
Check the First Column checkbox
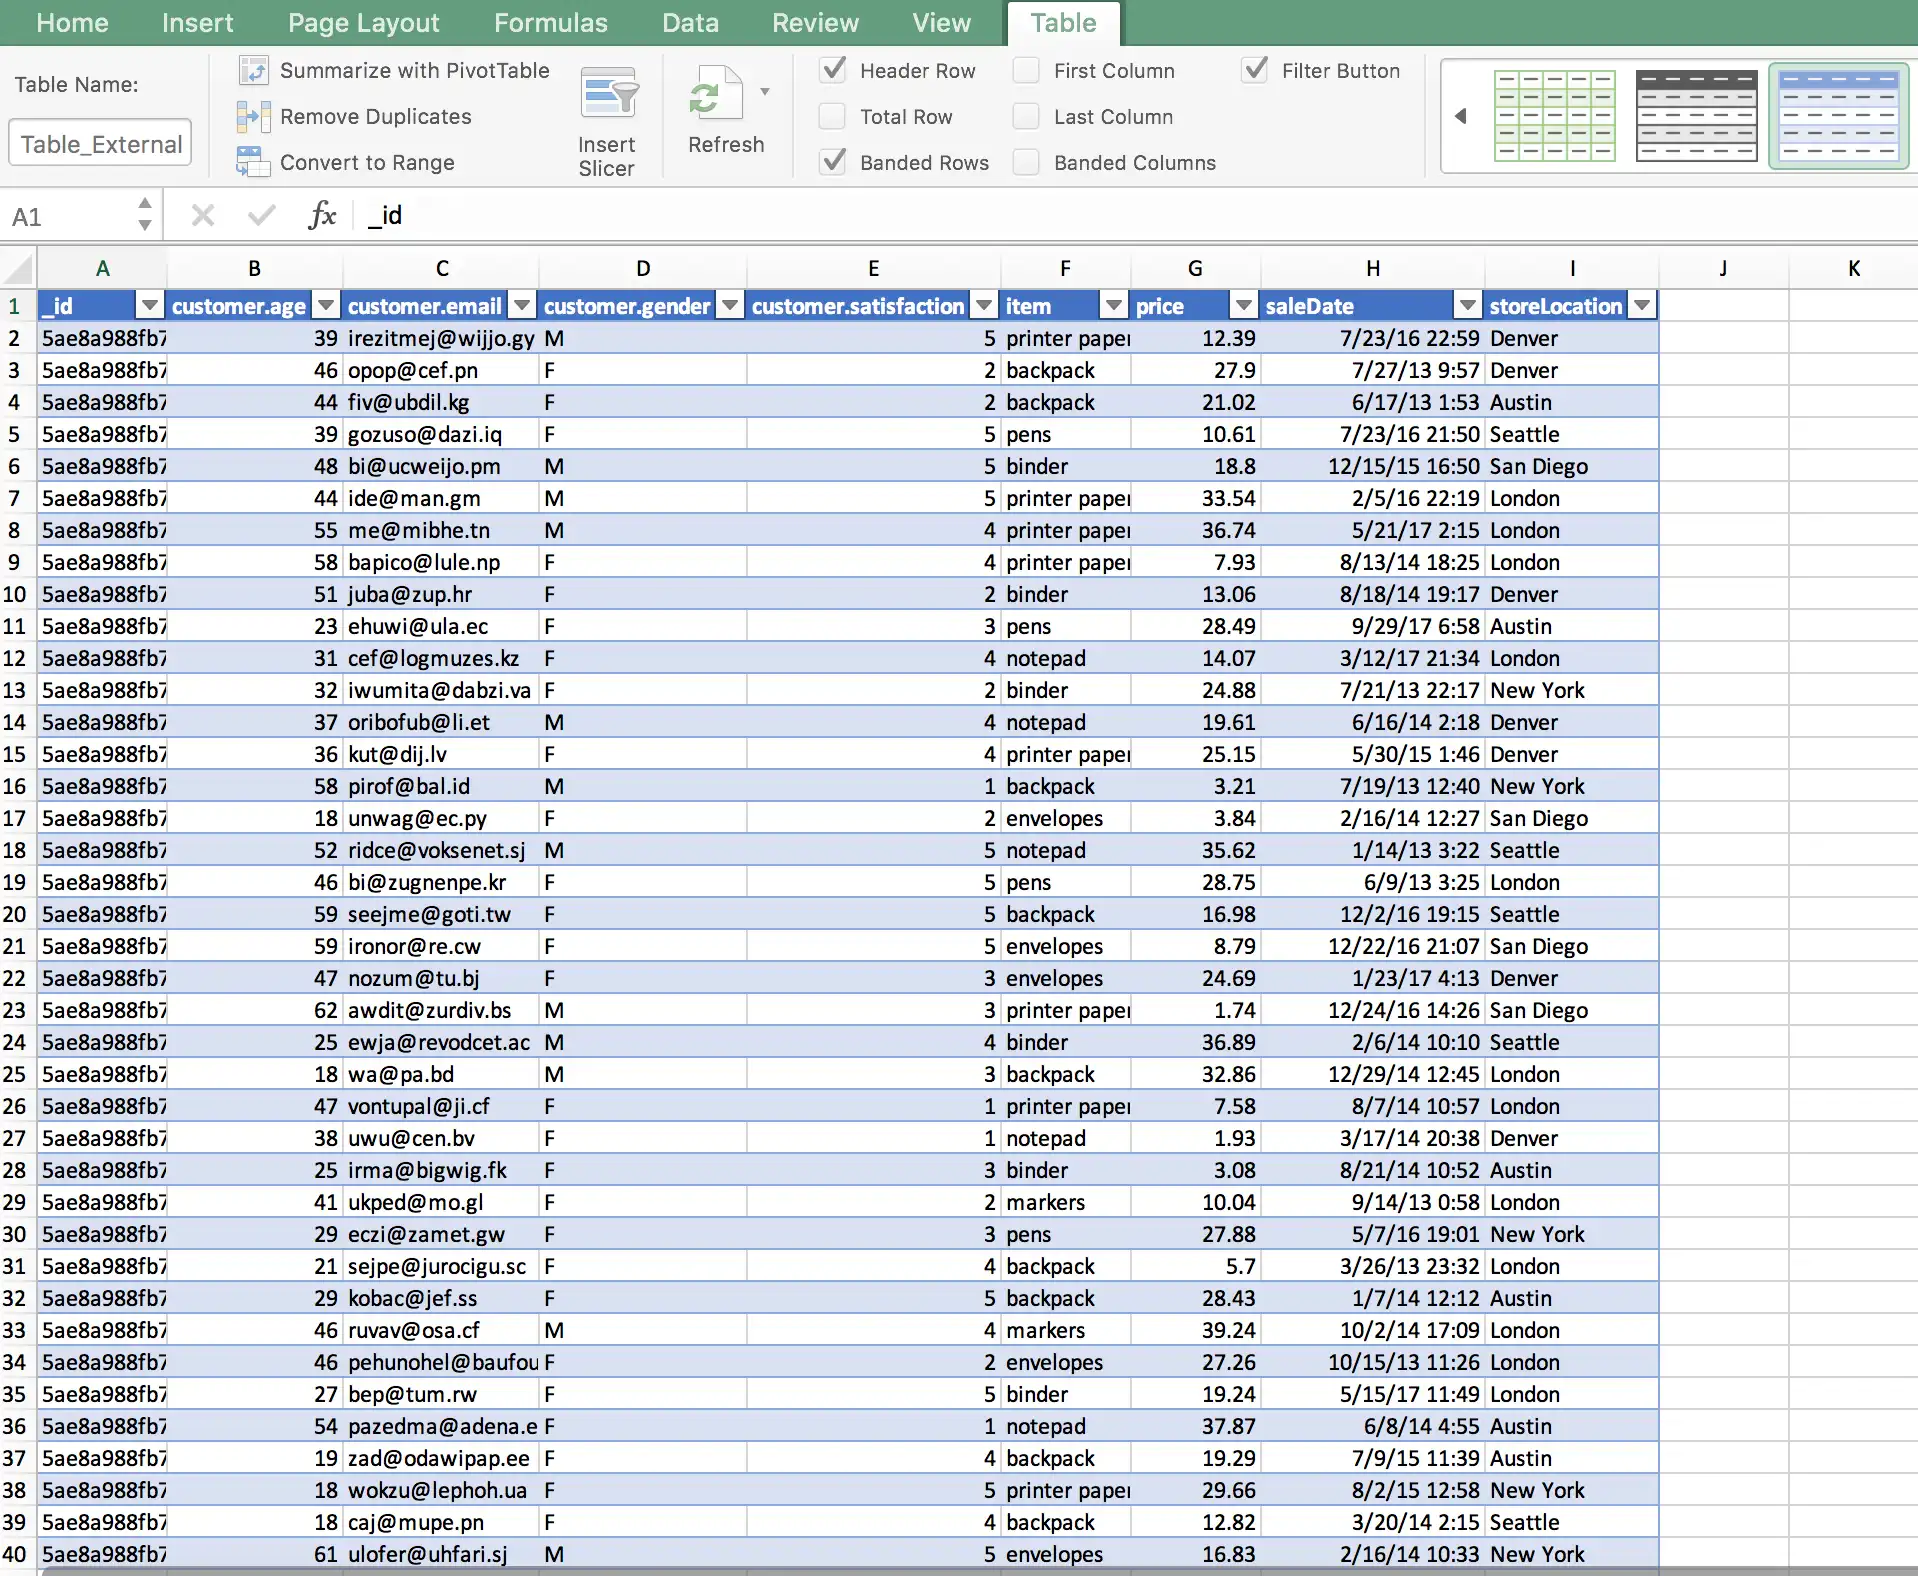click(x=1026, y=70)
